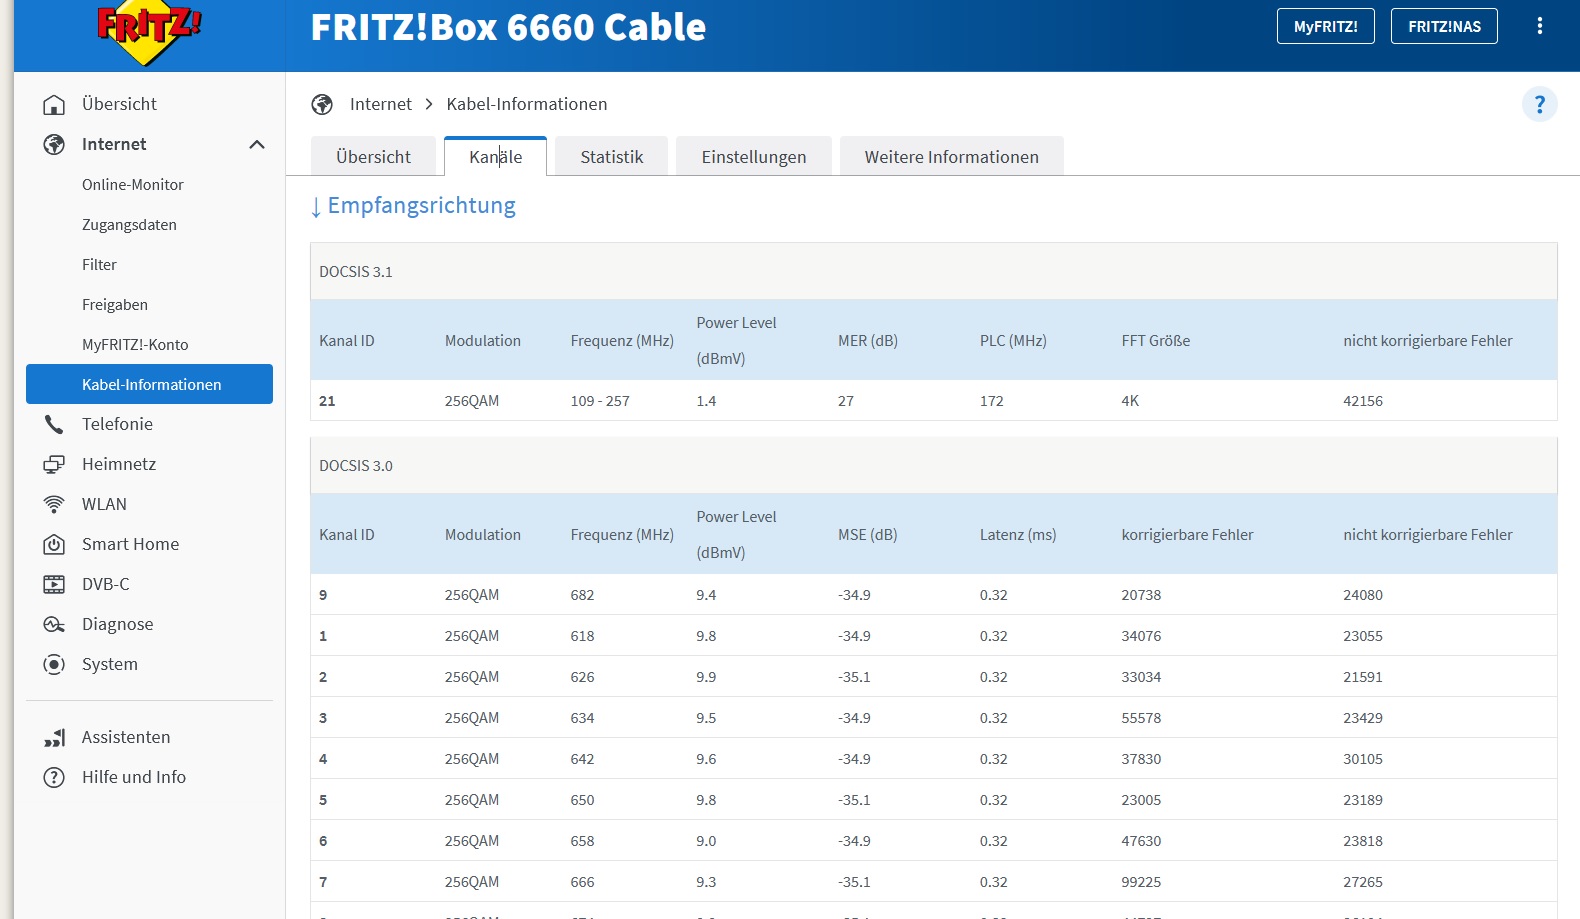Open Smart Home icon in sidebar

(x=54, y=544)
